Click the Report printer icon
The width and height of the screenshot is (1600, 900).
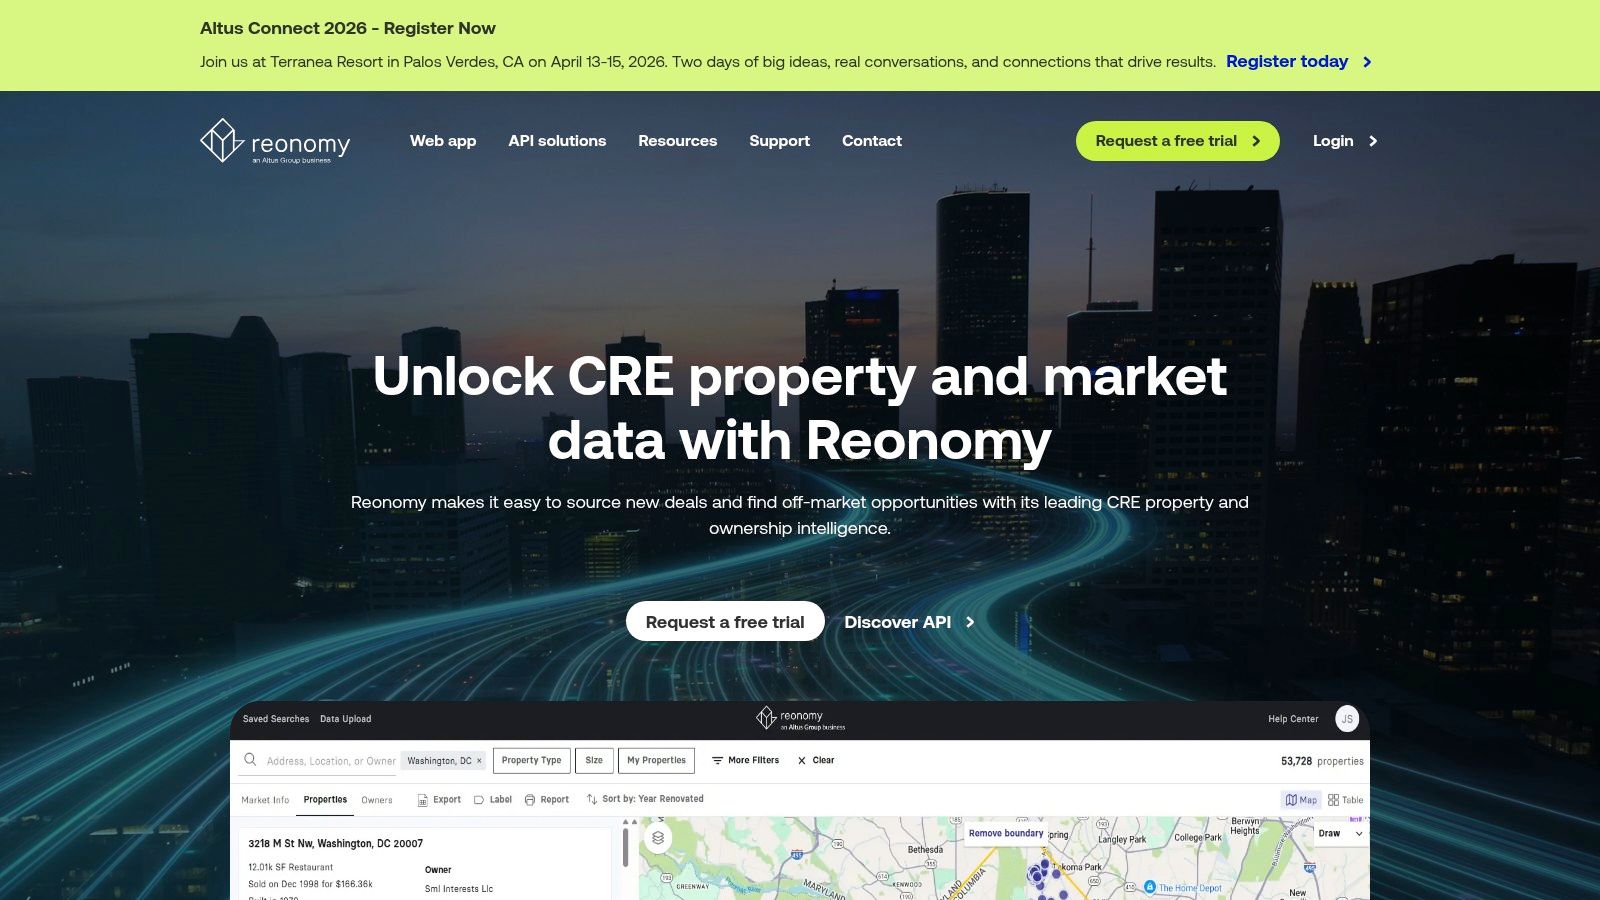pyautogui.click(x=530, y=800)
